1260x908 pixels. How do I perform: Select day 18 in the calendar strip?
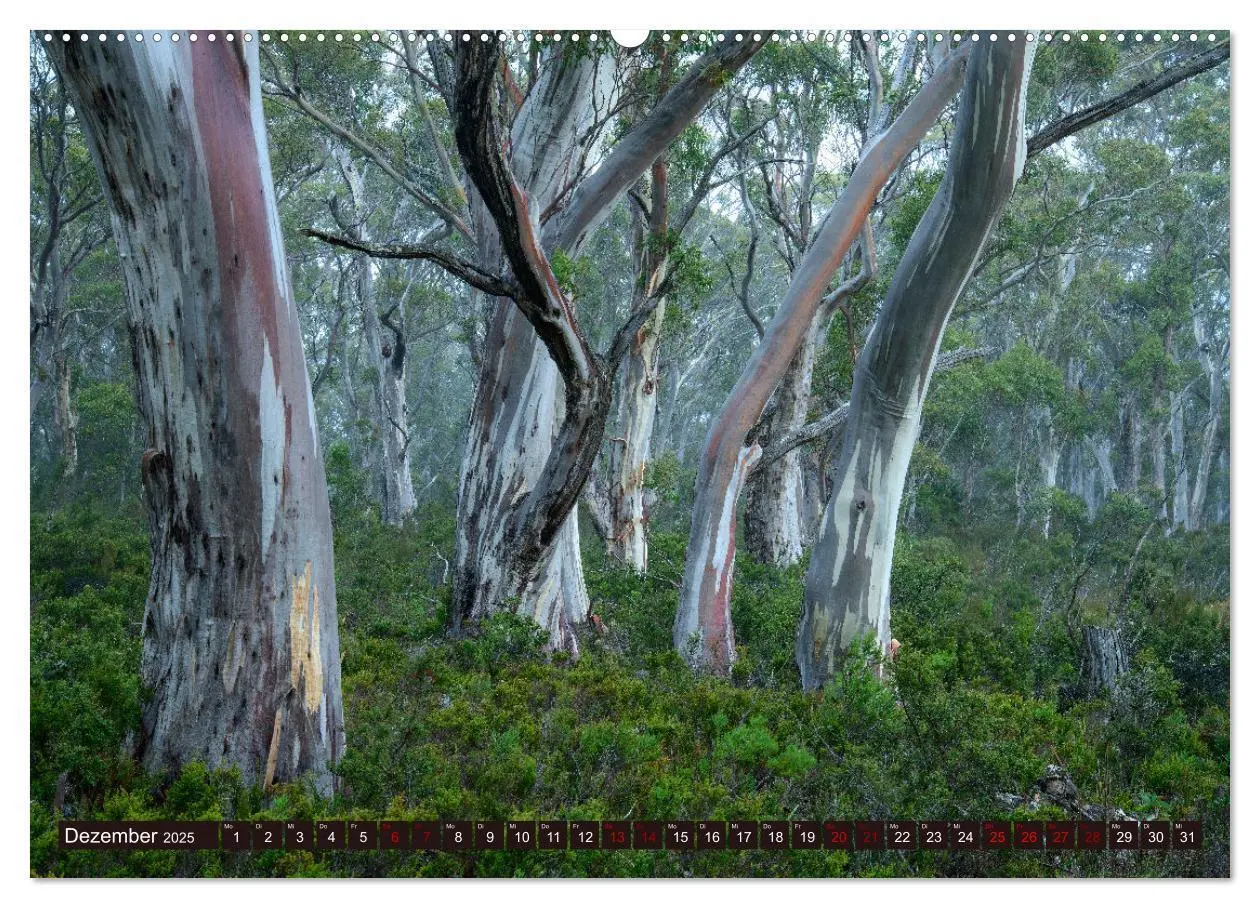(774, 836)
